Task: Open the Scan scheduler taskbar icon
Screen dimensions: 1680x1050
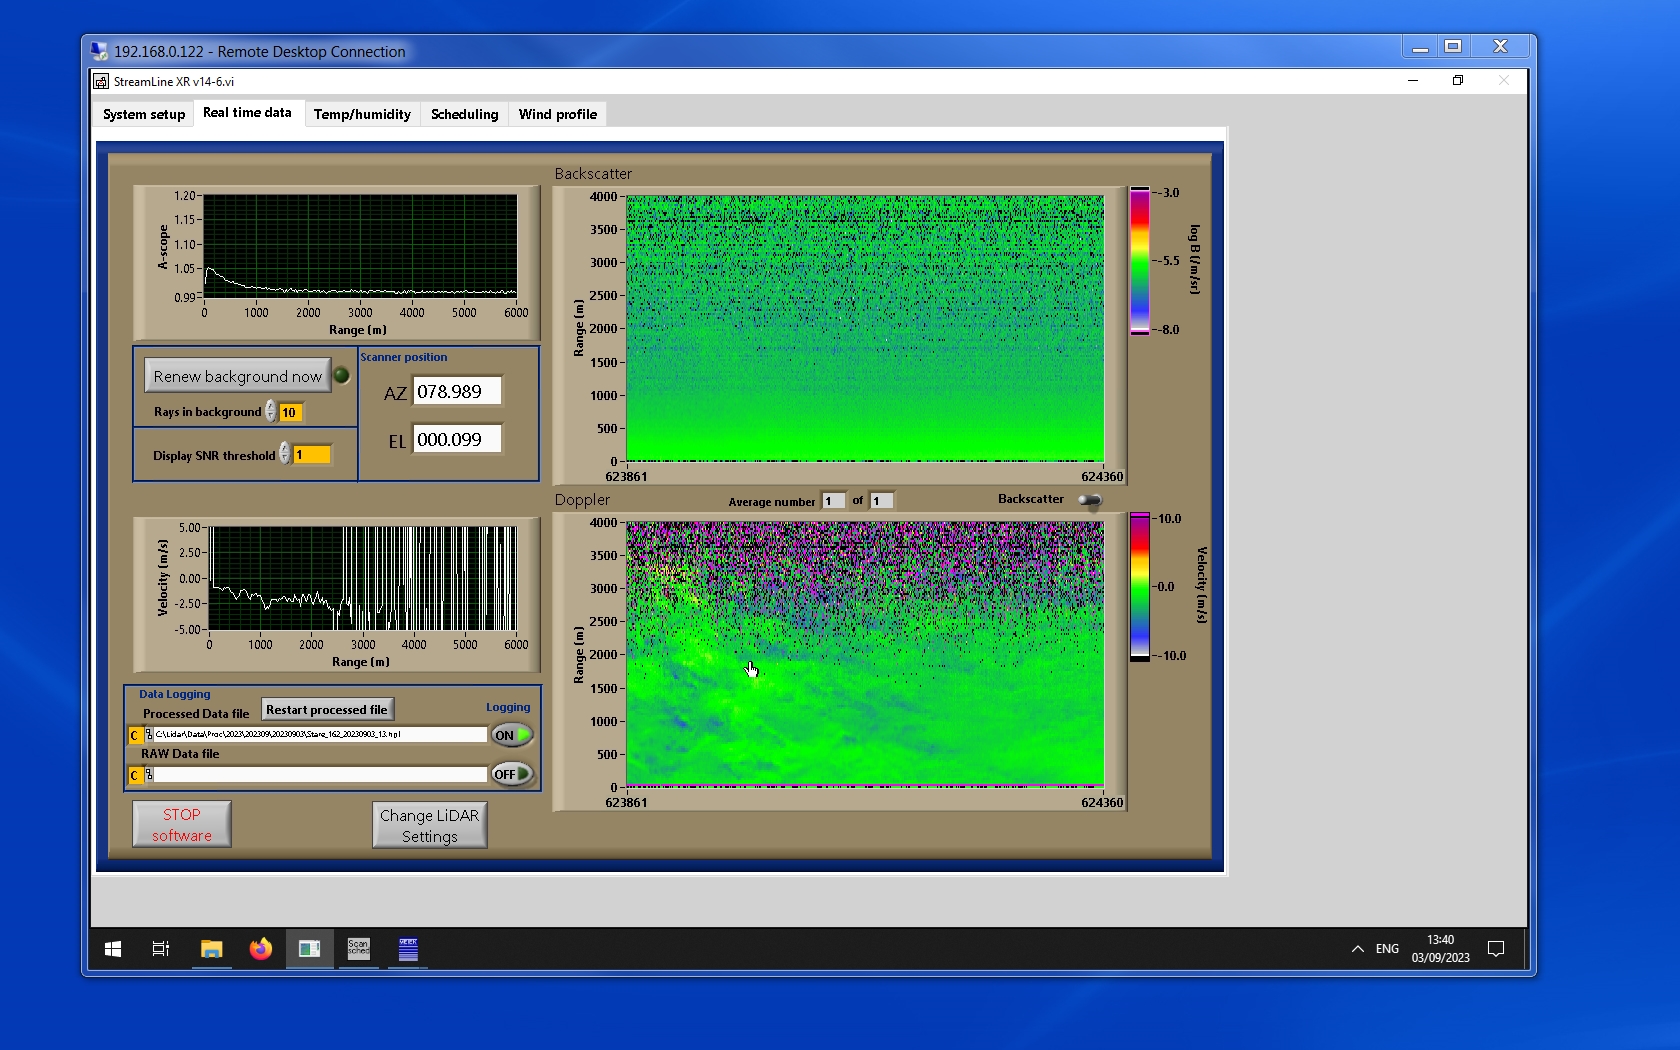Action: coord(358,948)
